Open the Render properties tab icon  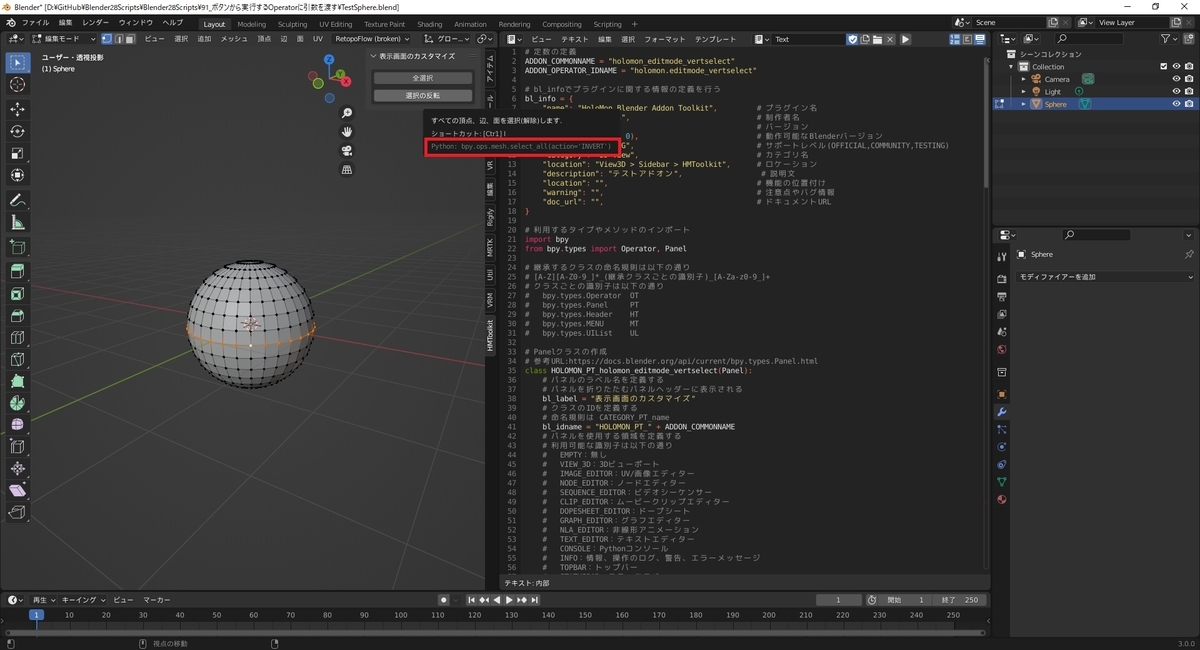click(1002, 278)
